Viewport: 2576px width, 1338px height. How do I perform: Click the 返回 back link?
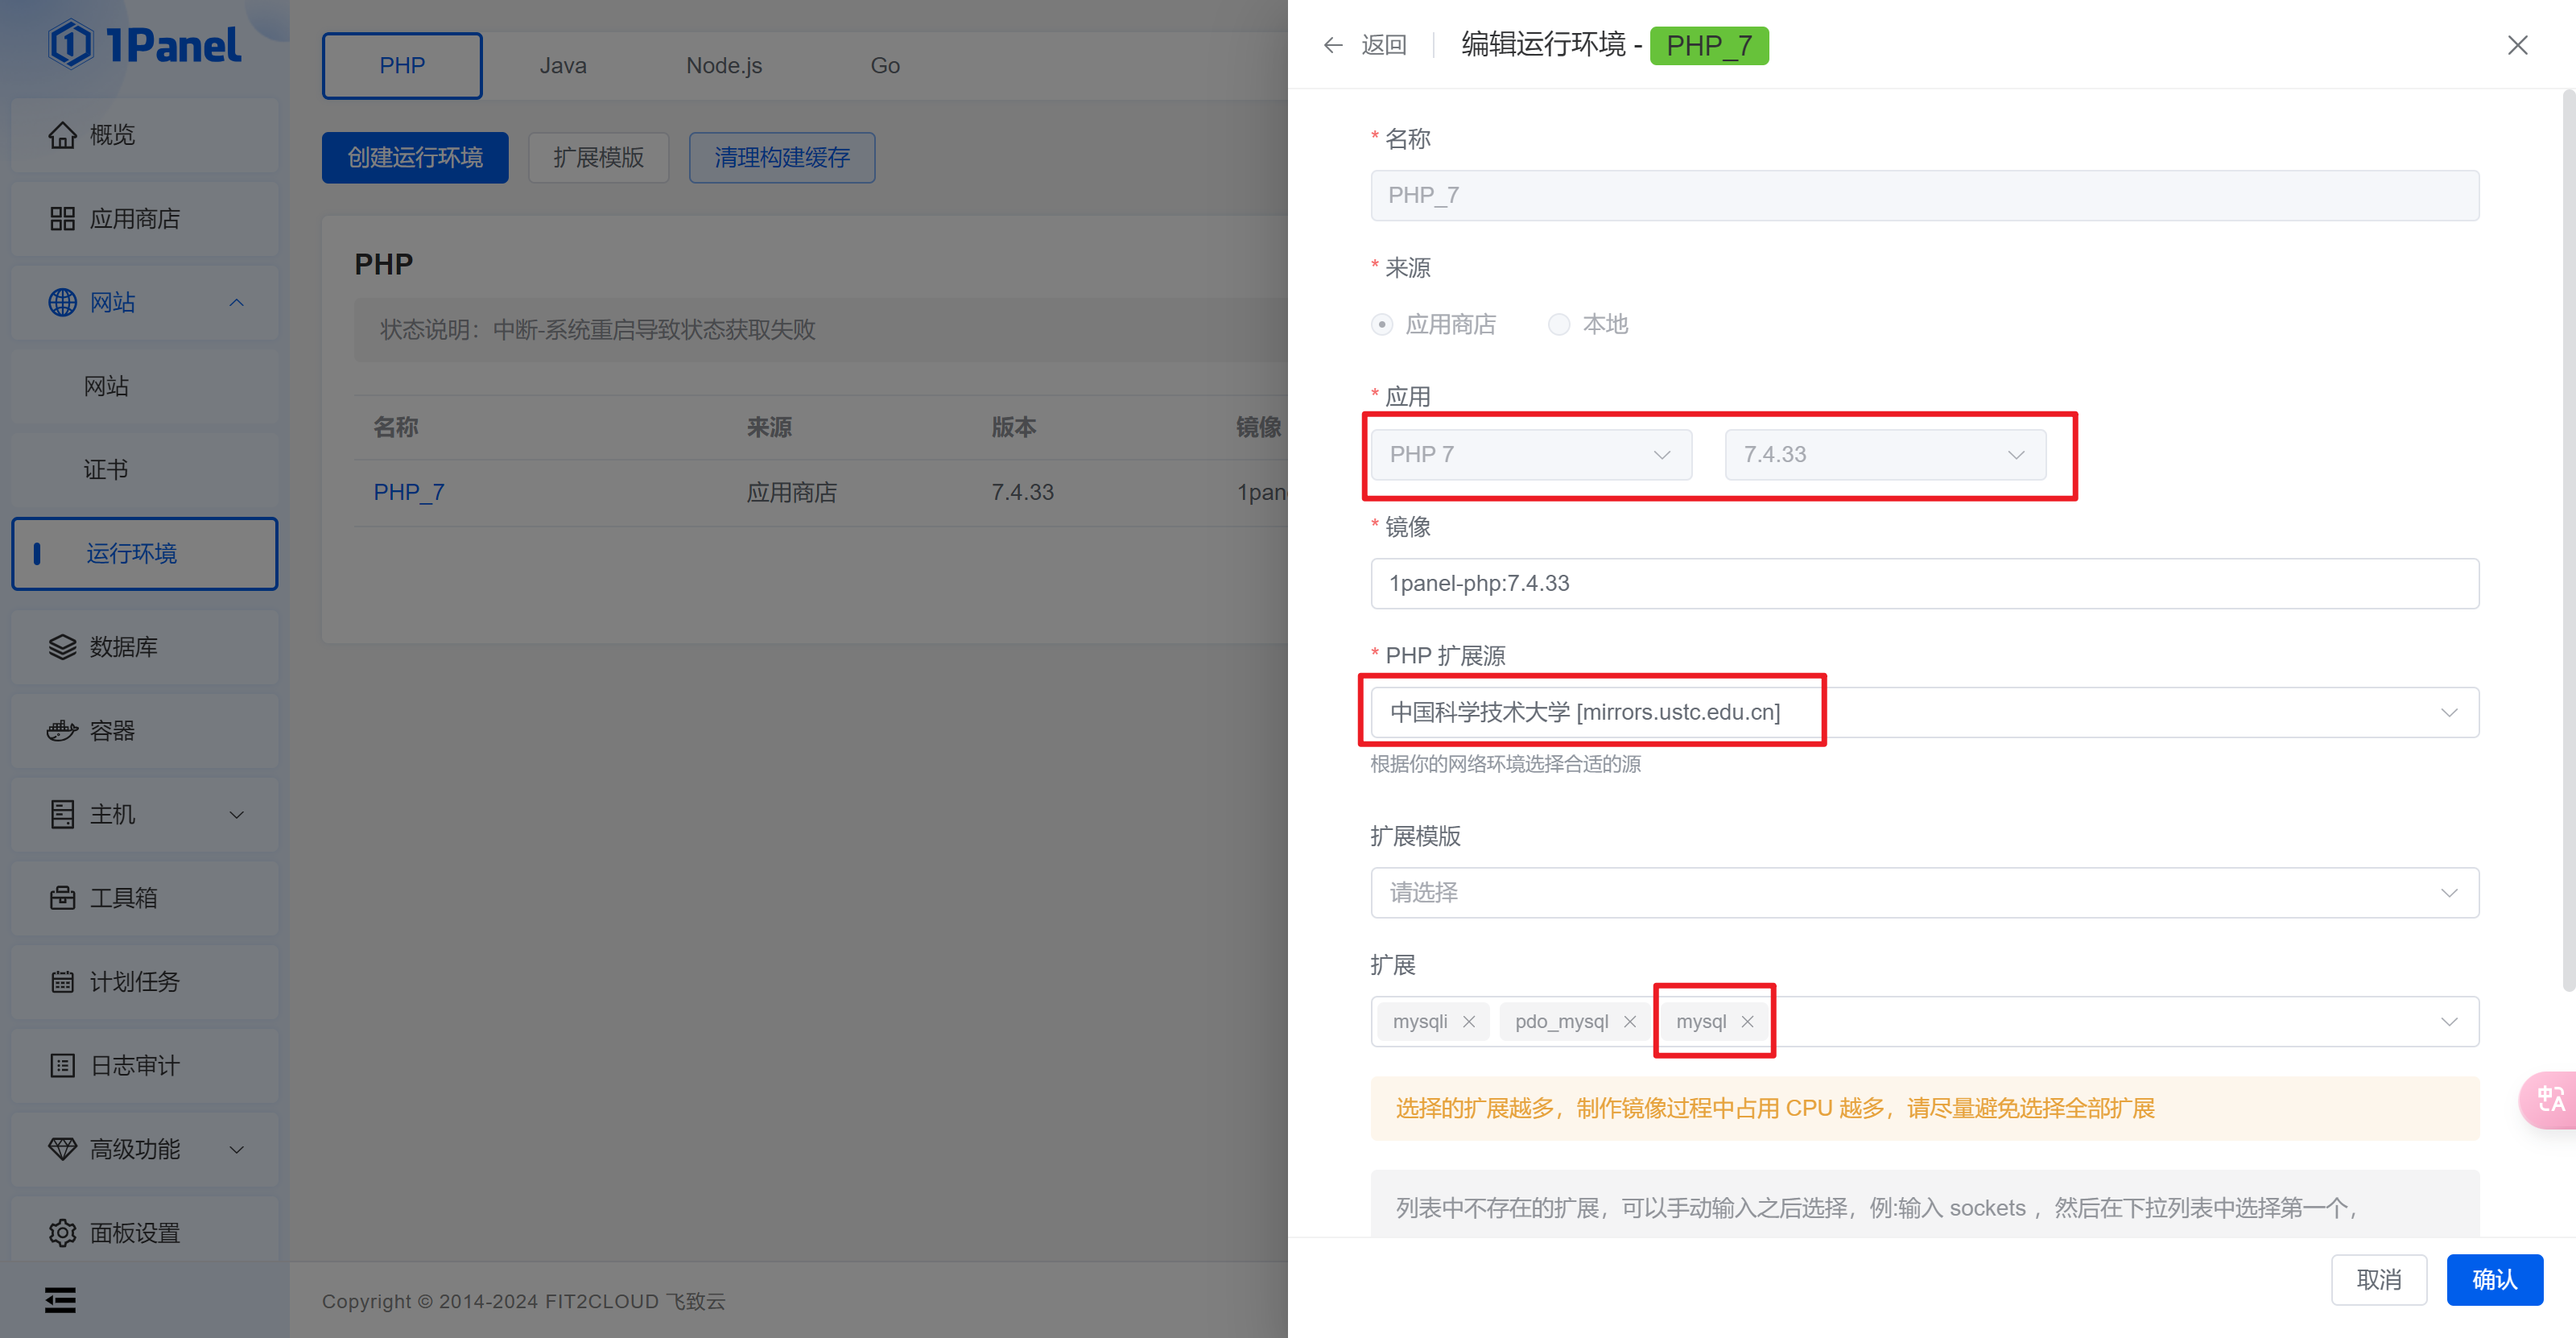click(x=1384, y=45)
